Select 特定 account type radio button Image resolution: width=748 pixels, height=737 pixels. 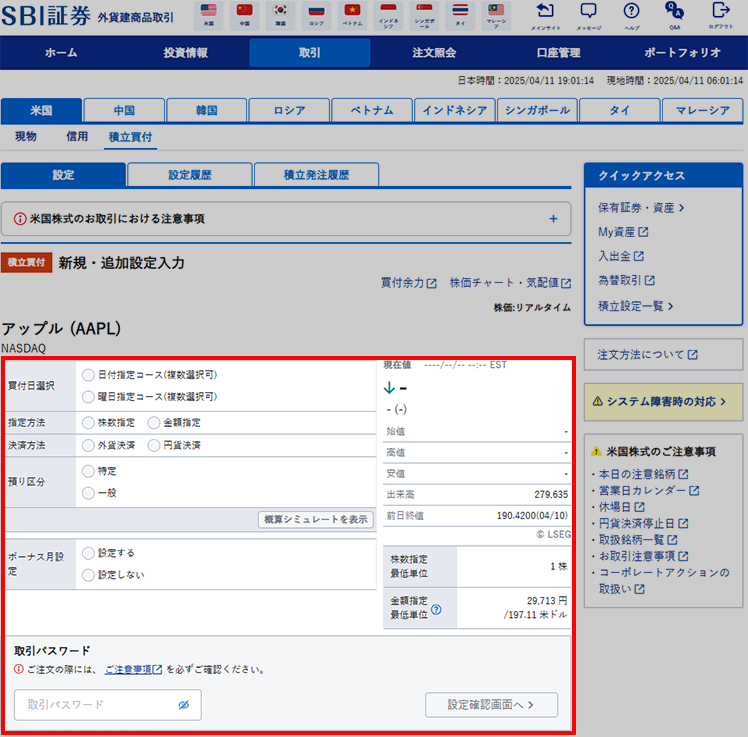[x=88, y=471]
